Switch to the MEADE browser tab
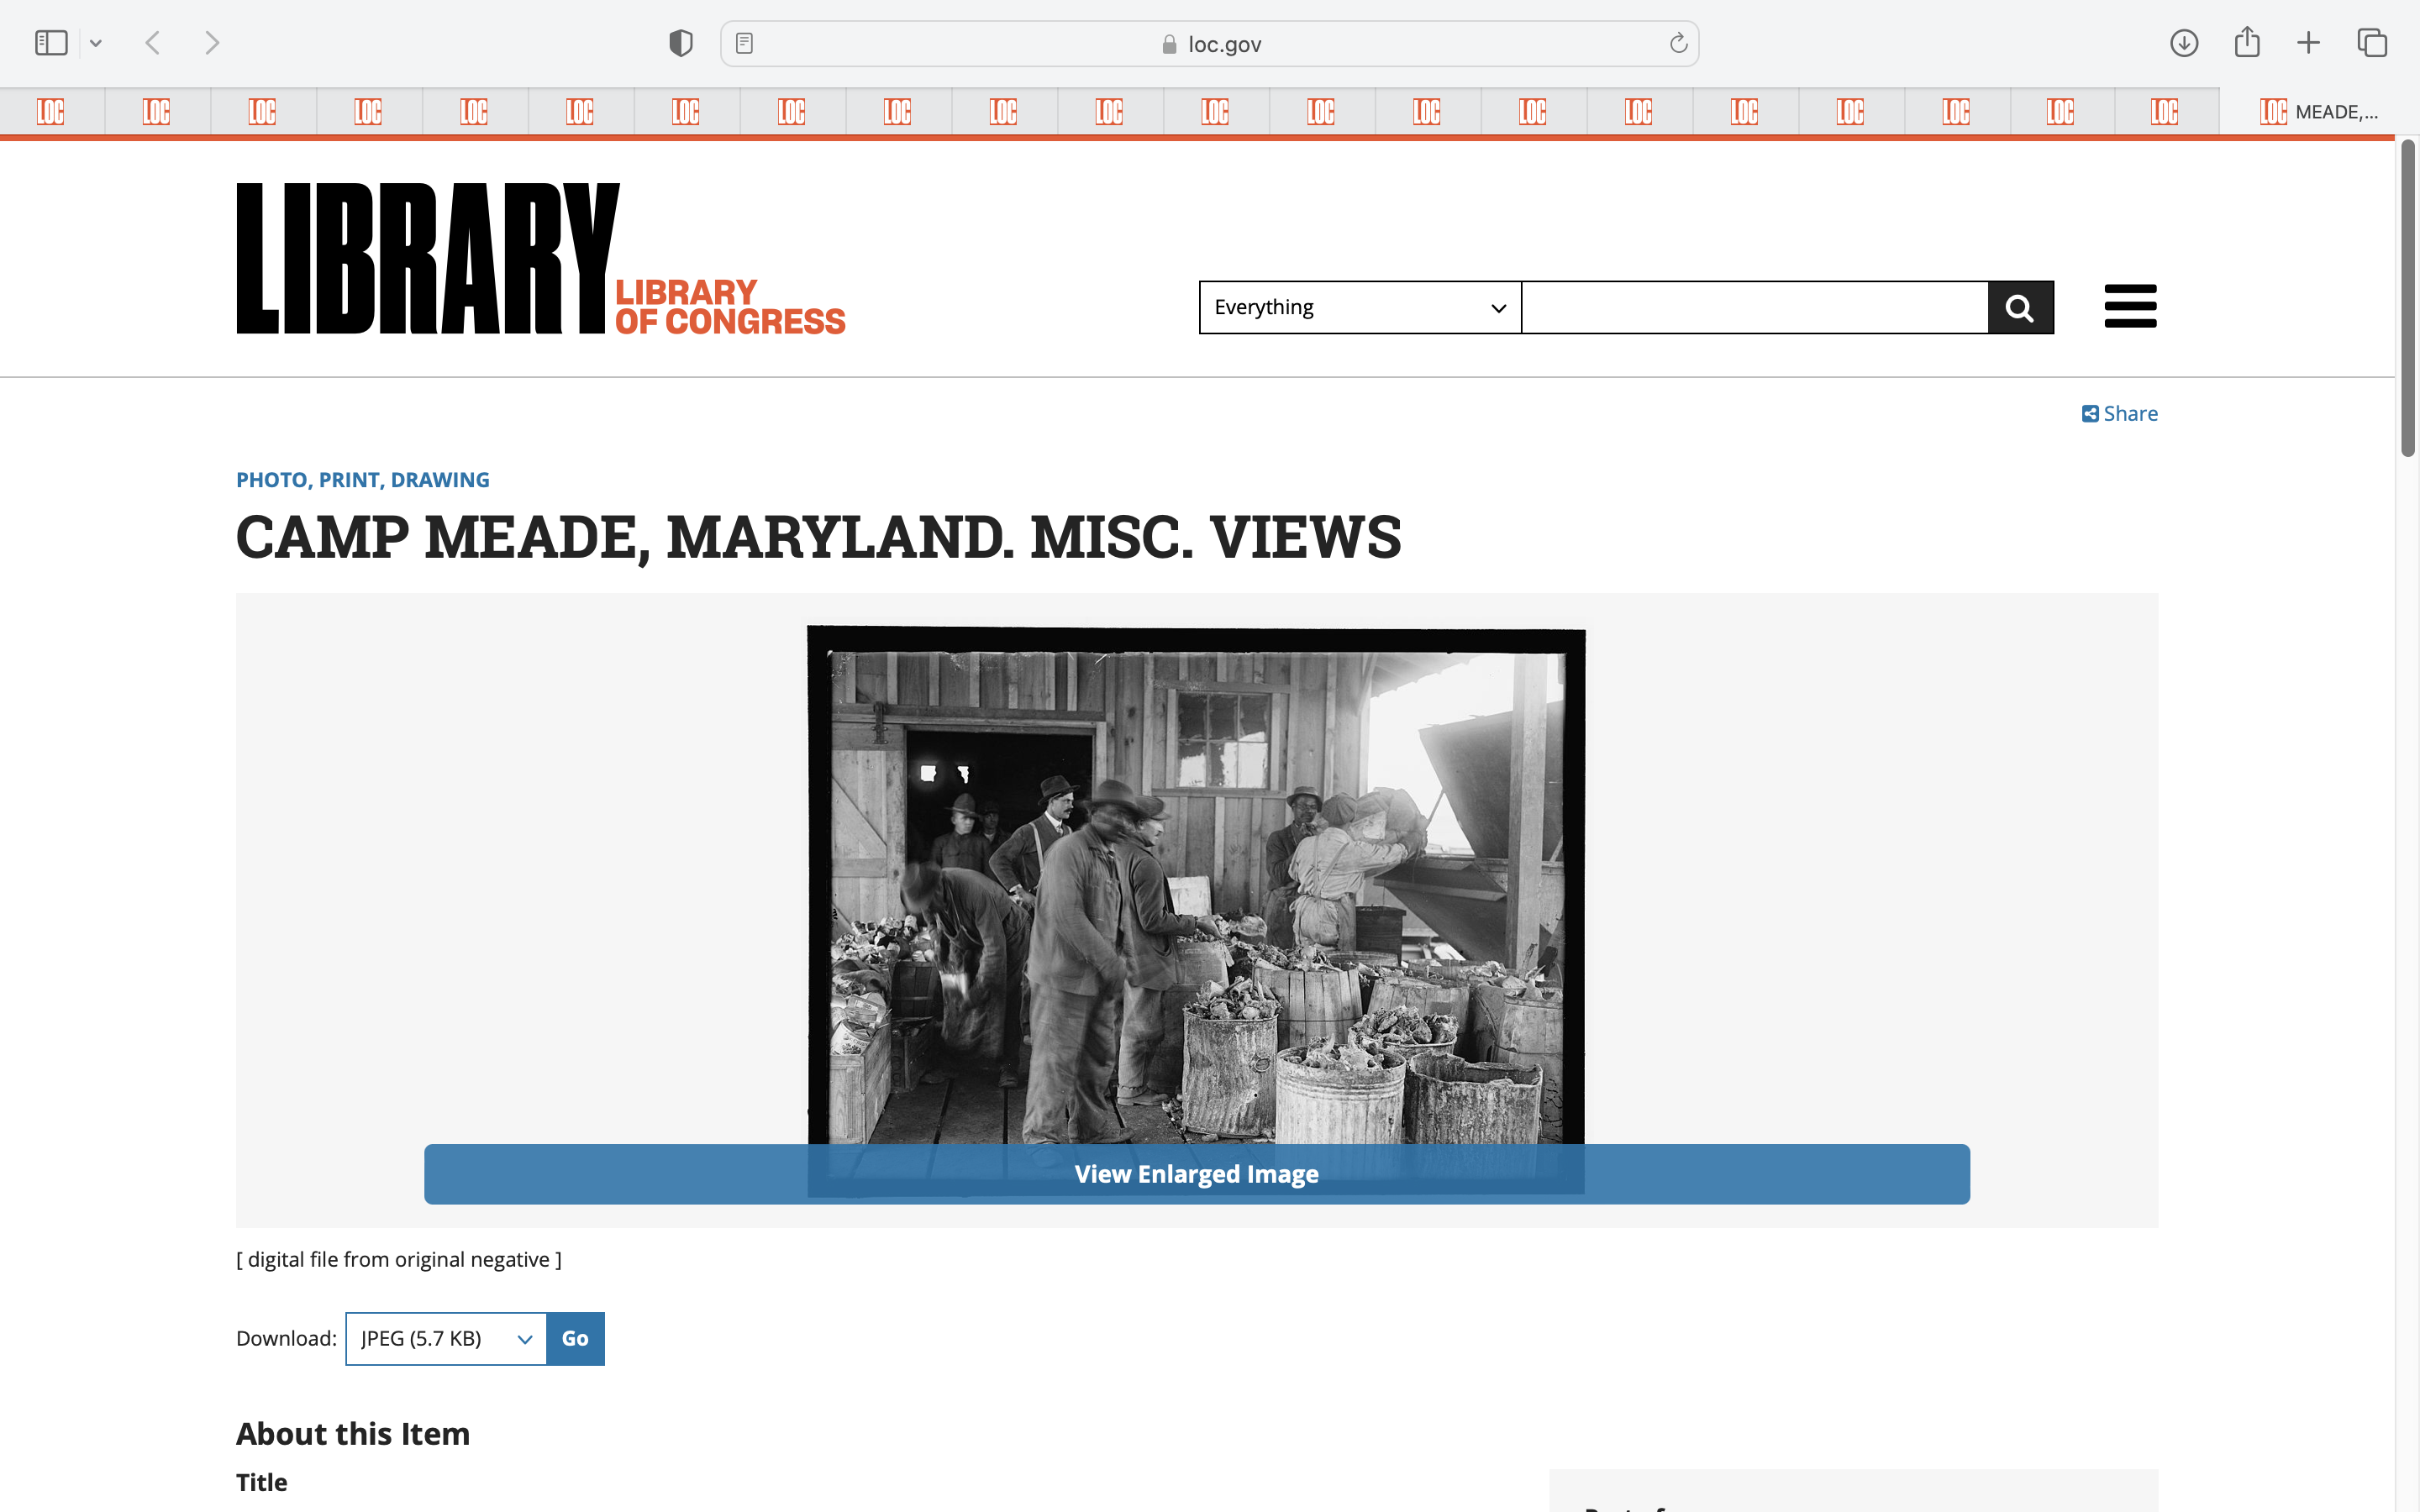The height and width of the screenshot is (1512, 2420). coord(2318,112)
